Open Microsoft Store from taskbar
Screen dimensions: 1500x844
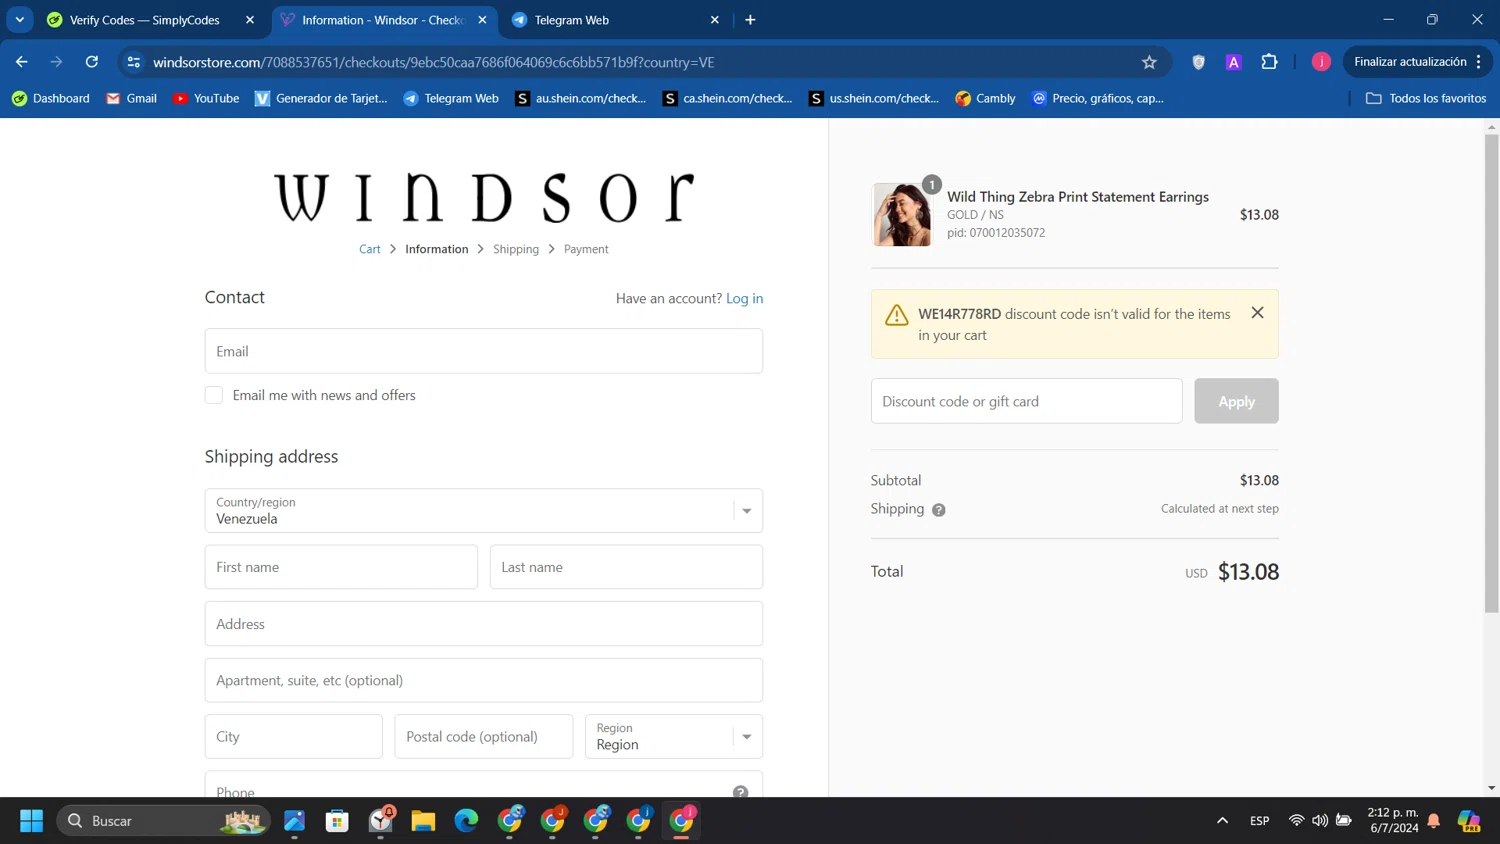pos(337,821)
